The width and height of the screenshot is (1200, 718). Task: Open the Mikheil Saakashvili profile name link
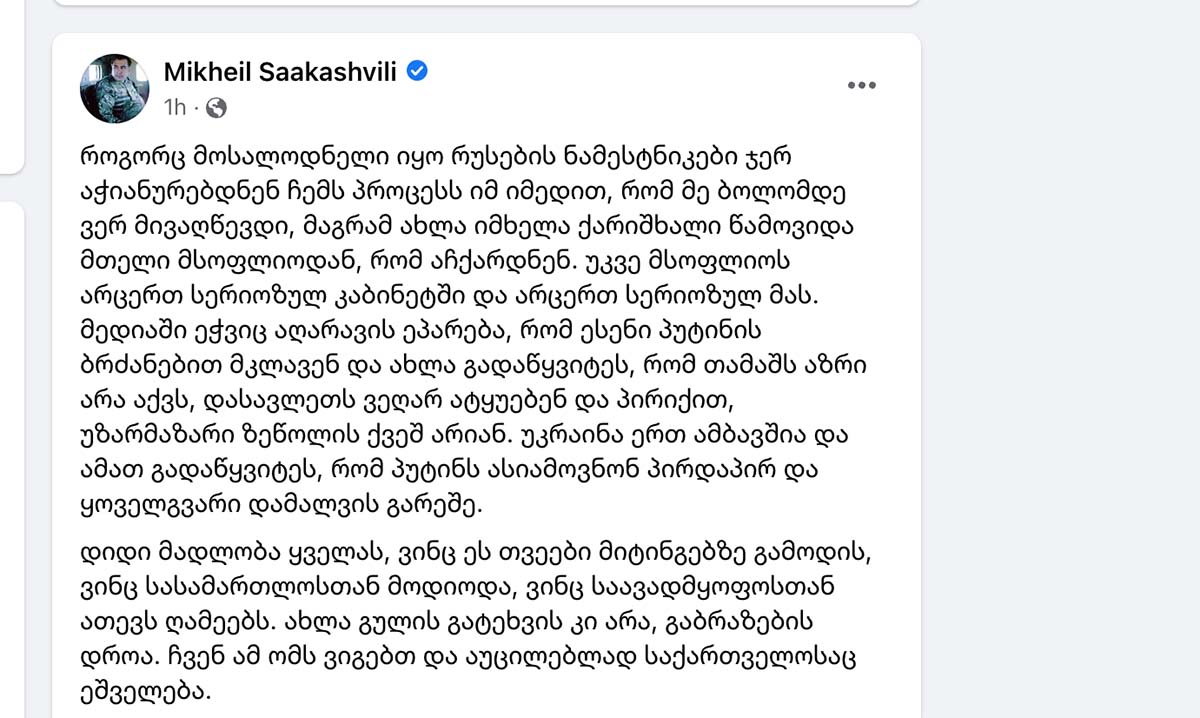click(x=280, y=72)
